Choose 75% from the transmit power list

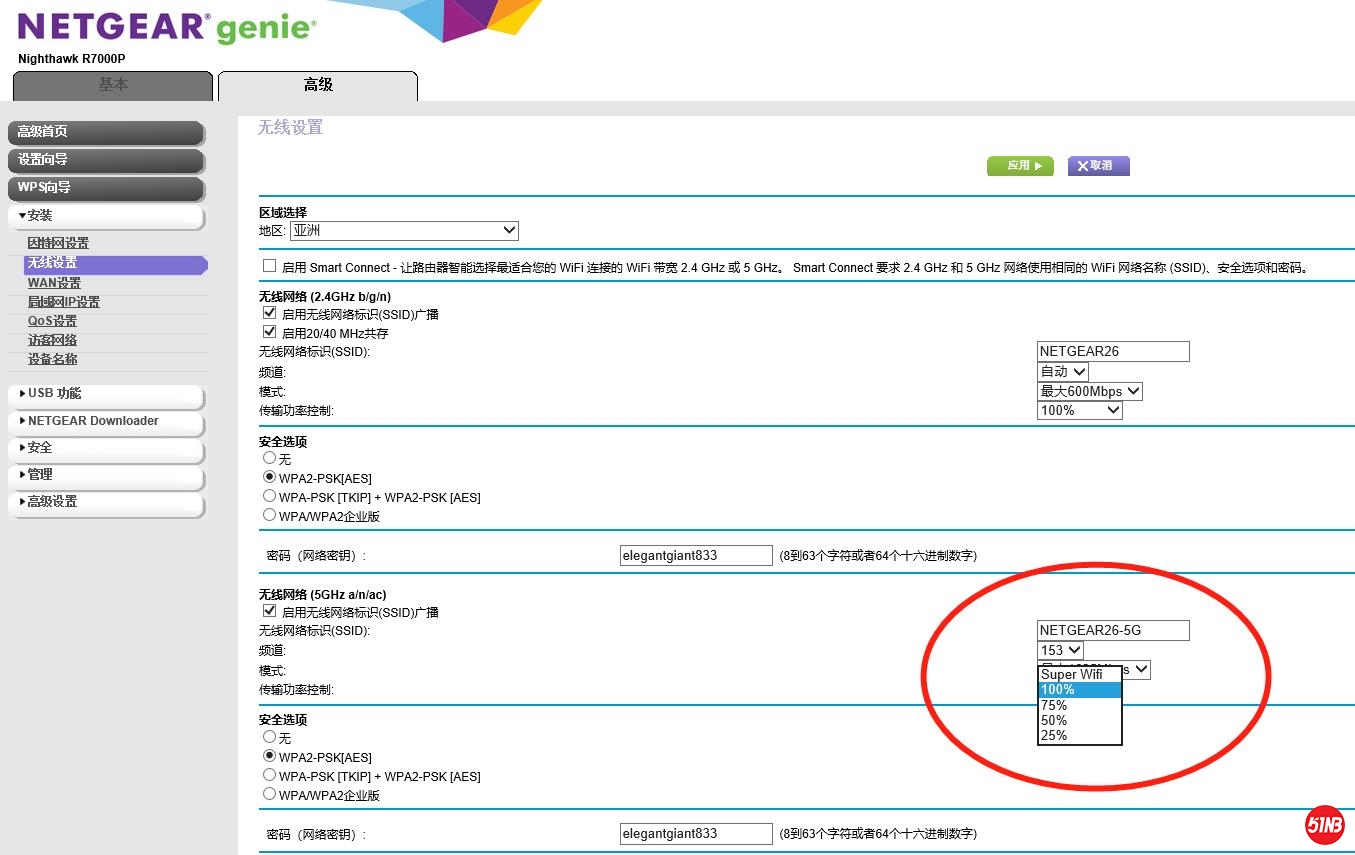point(1055,705)
